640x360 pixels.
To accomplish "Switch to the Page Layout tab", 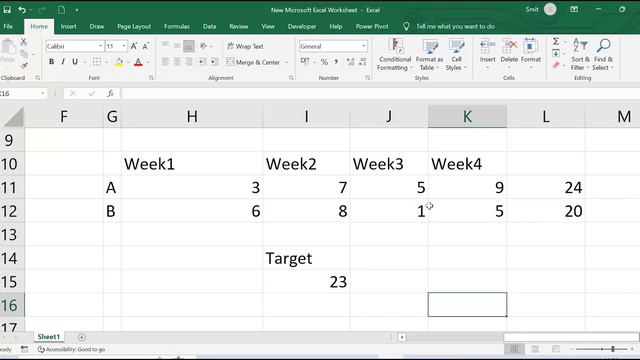I will click(134, 26).
